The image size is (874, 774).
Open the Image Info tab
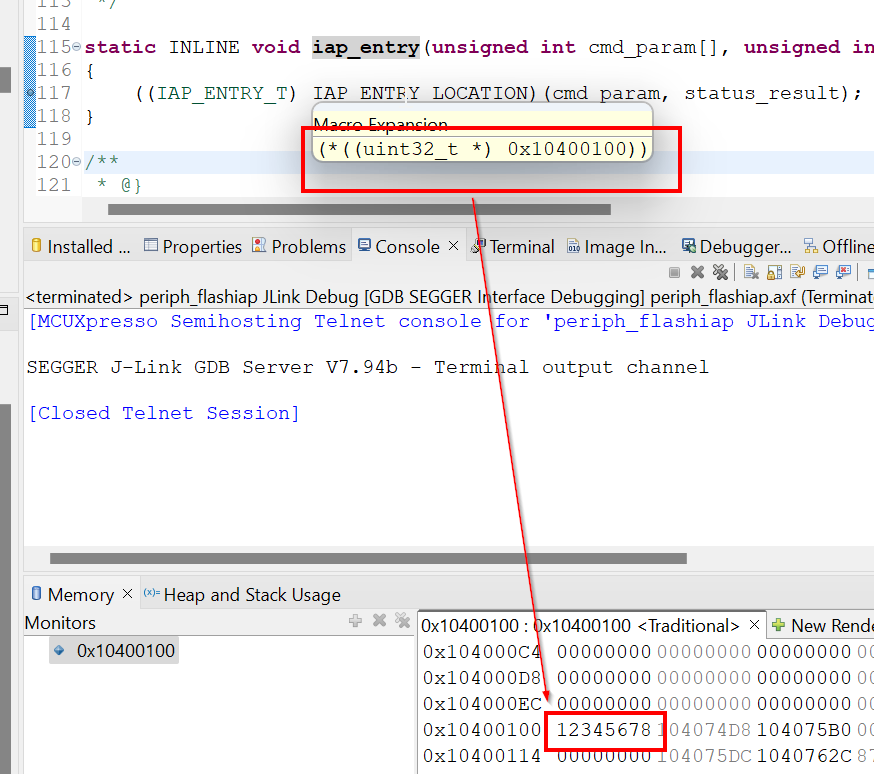[x=616, y=246]
